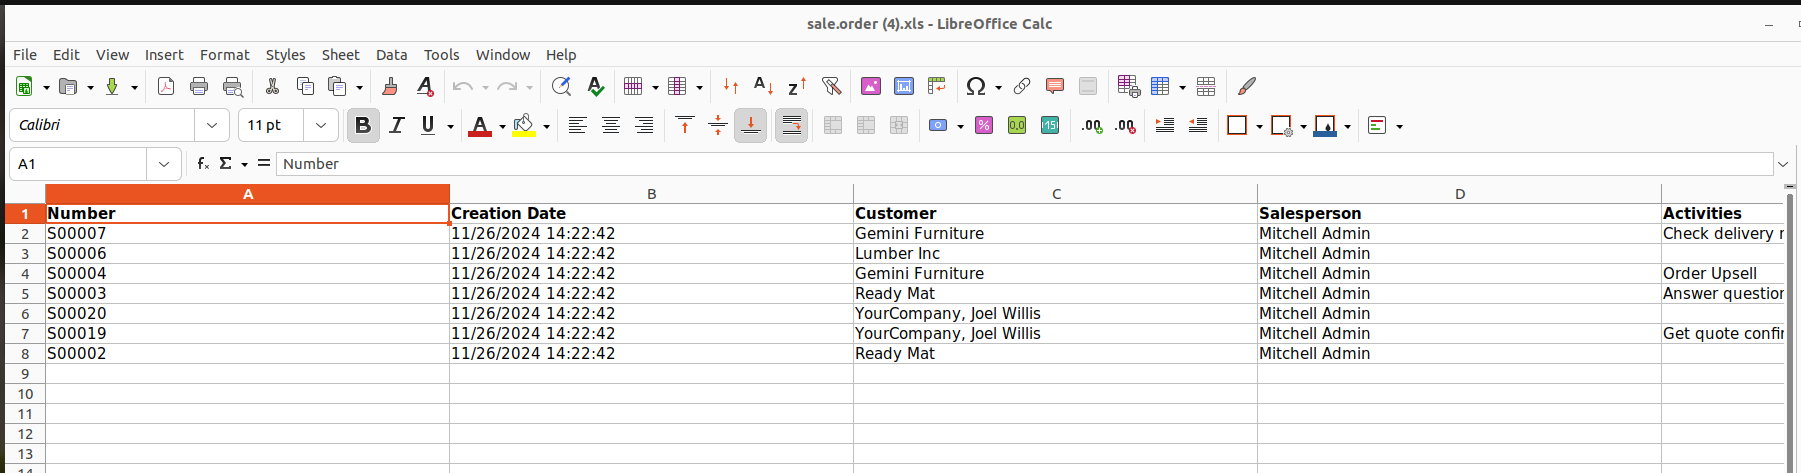Select column B header

652,194
